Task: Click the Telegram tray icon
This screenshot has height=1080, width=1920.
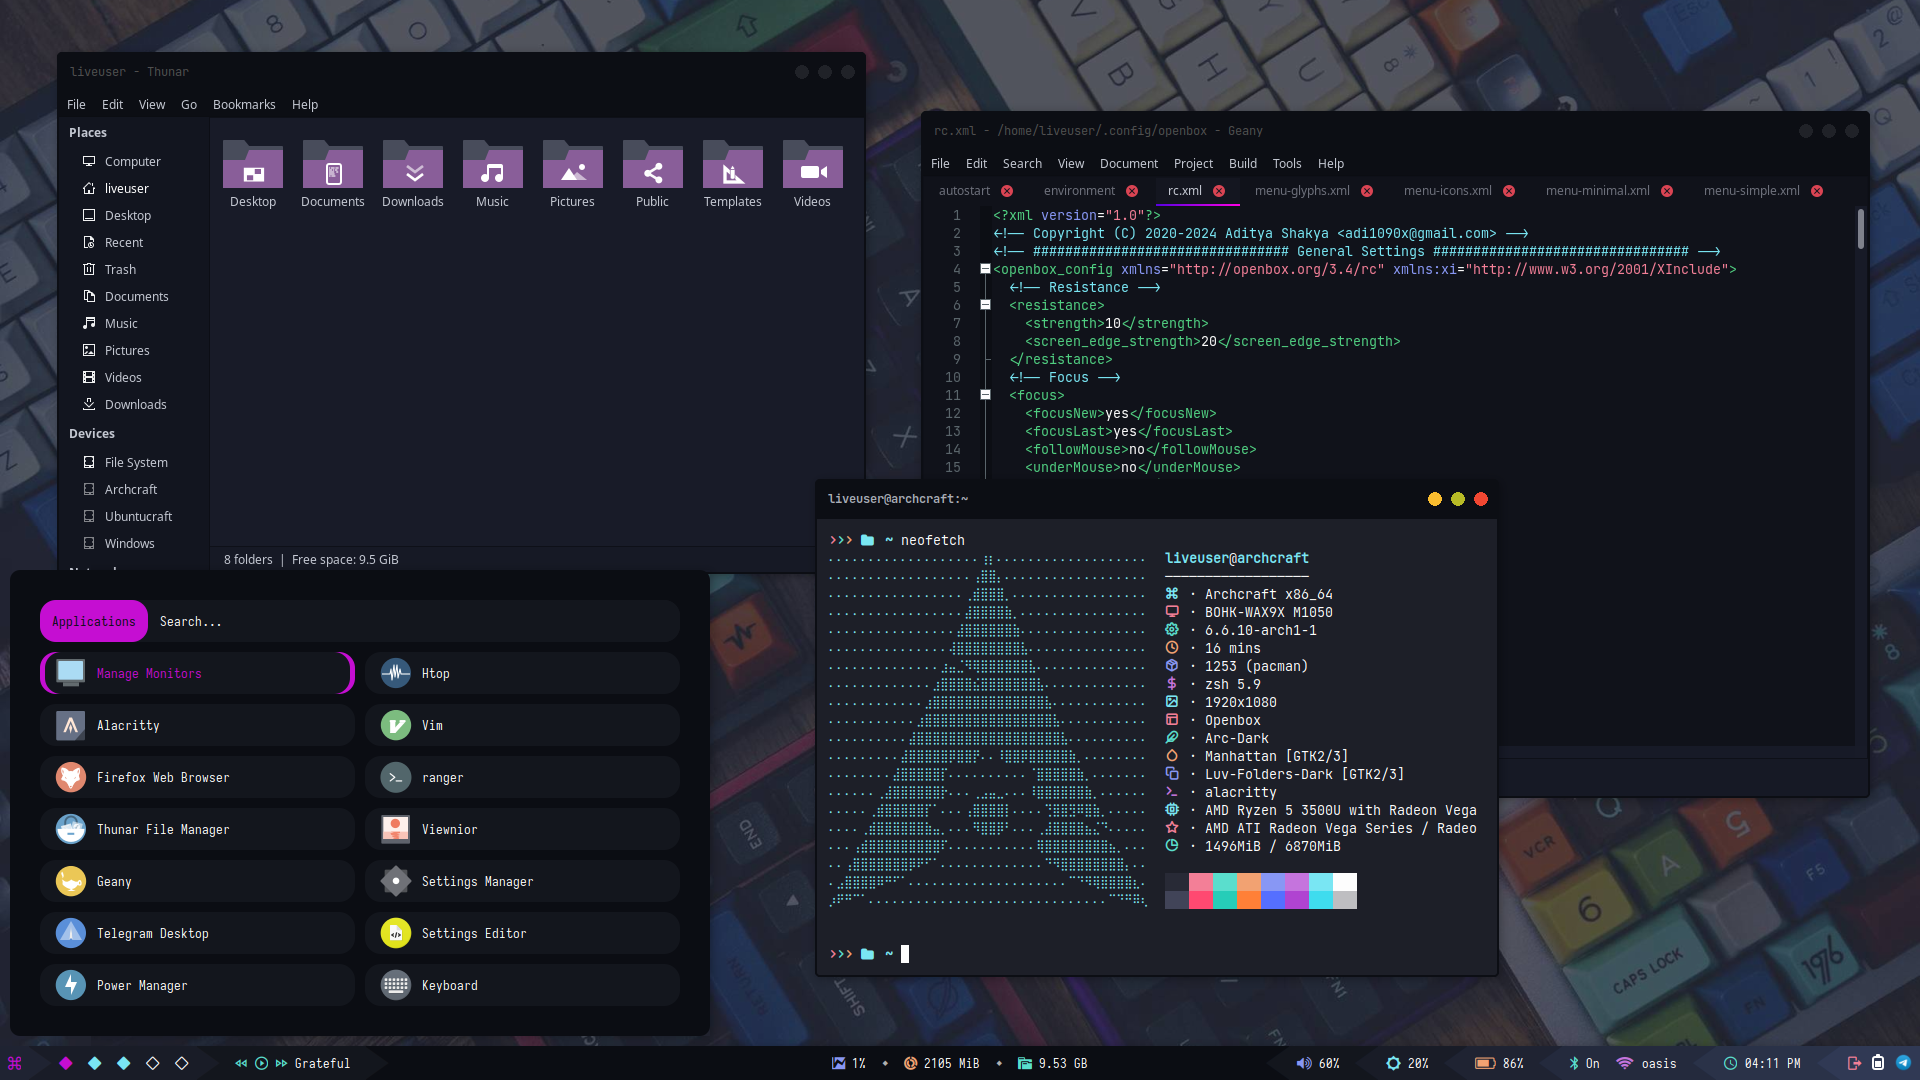Action: point(1903,1063)
